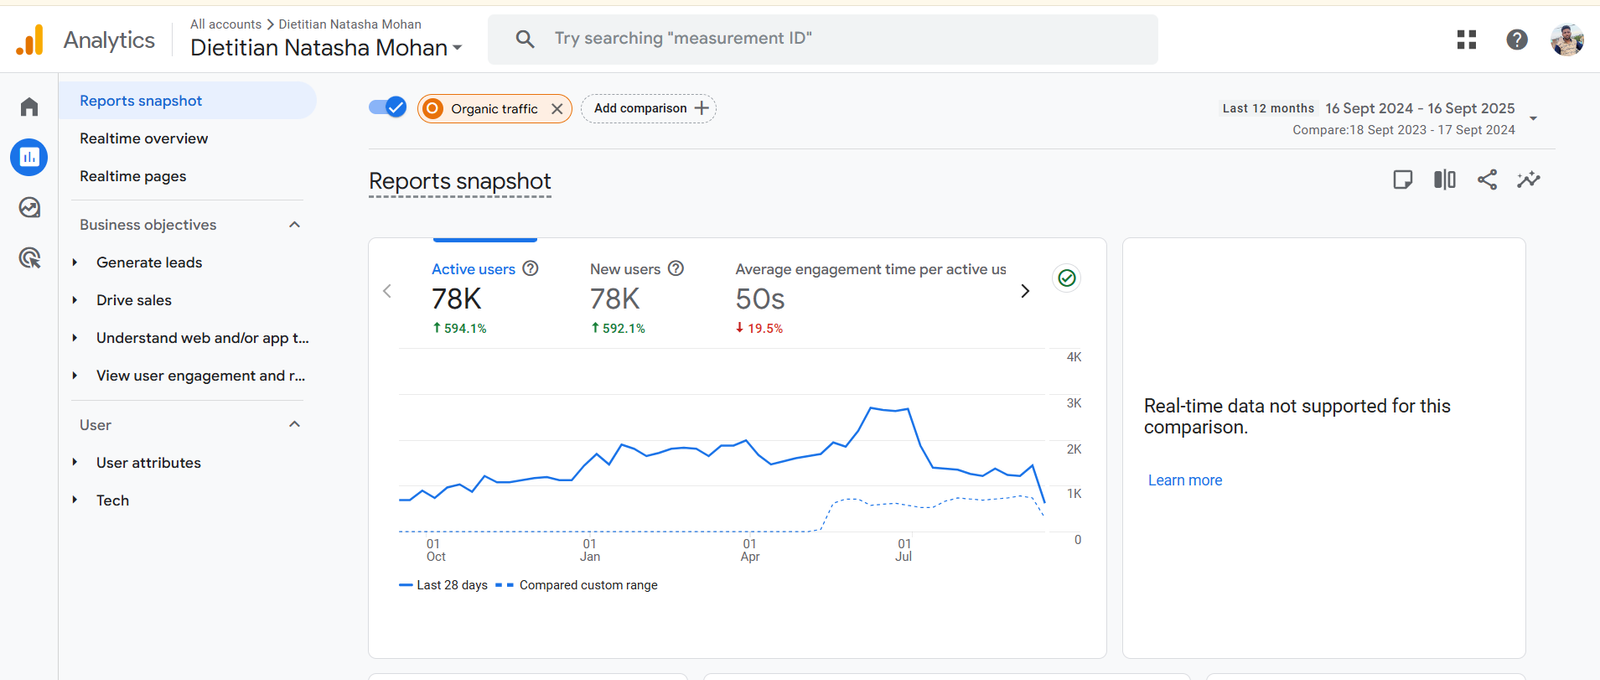Screen dimensions: 1600x680
Task: Open the Explore icon in left rail
Action: 29,207
